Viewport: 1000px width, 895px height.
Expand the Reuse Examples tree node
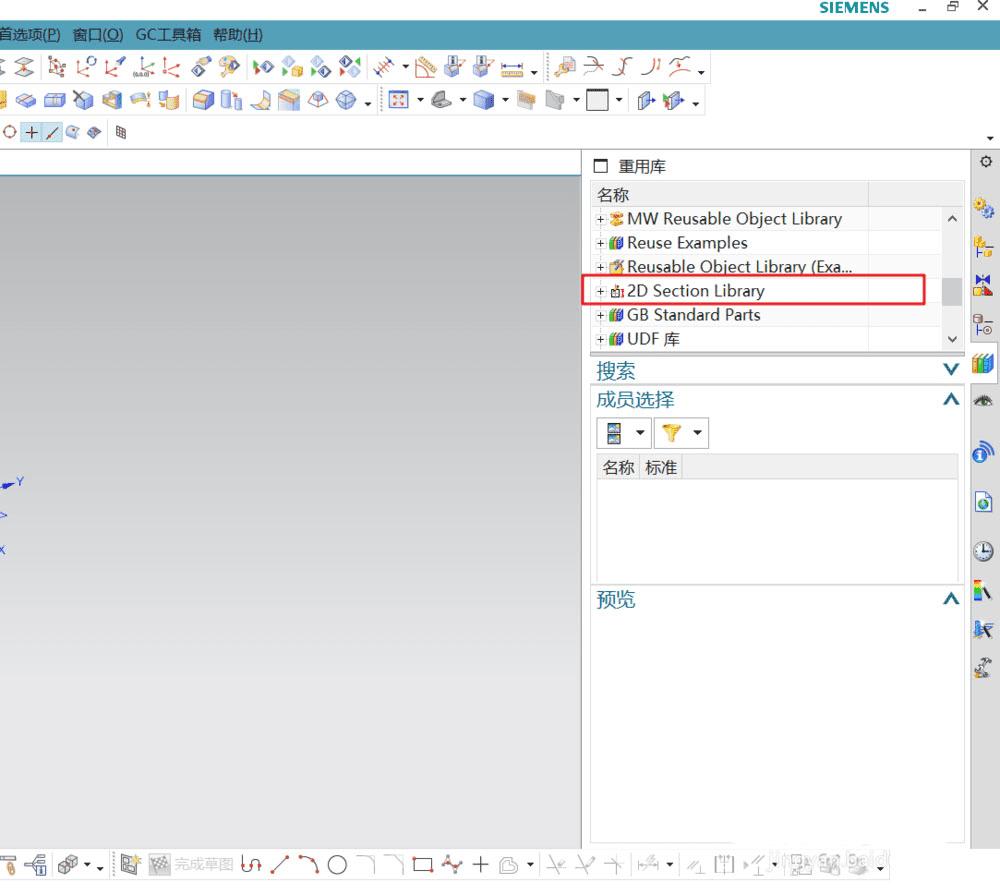(600, 244)
